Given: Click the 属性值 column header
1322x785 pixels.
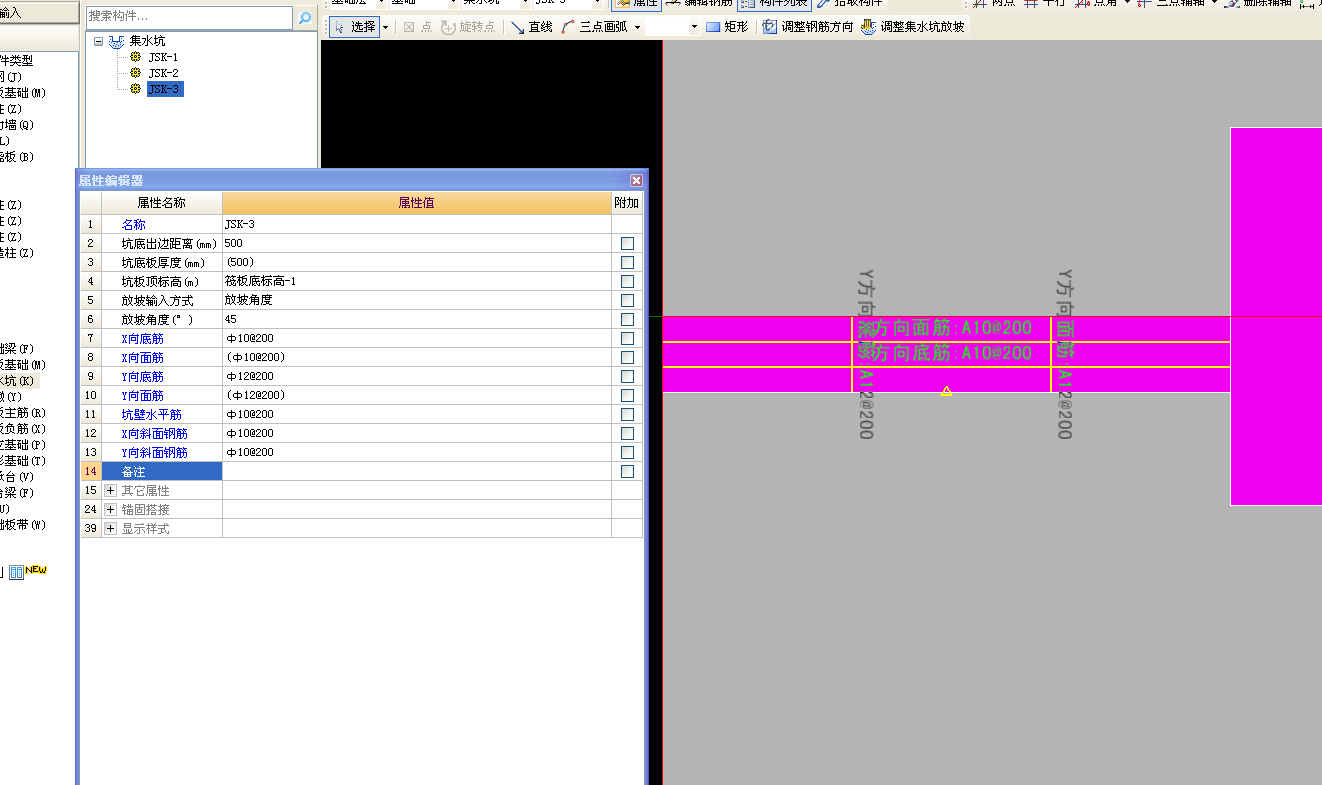Looking at the screenshot, I should (417, 203).
